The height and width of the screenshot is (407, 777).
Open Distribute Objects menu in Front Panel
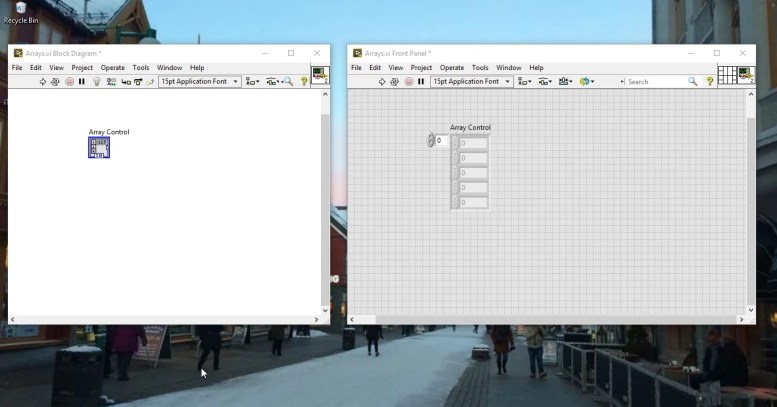point(545,82)
